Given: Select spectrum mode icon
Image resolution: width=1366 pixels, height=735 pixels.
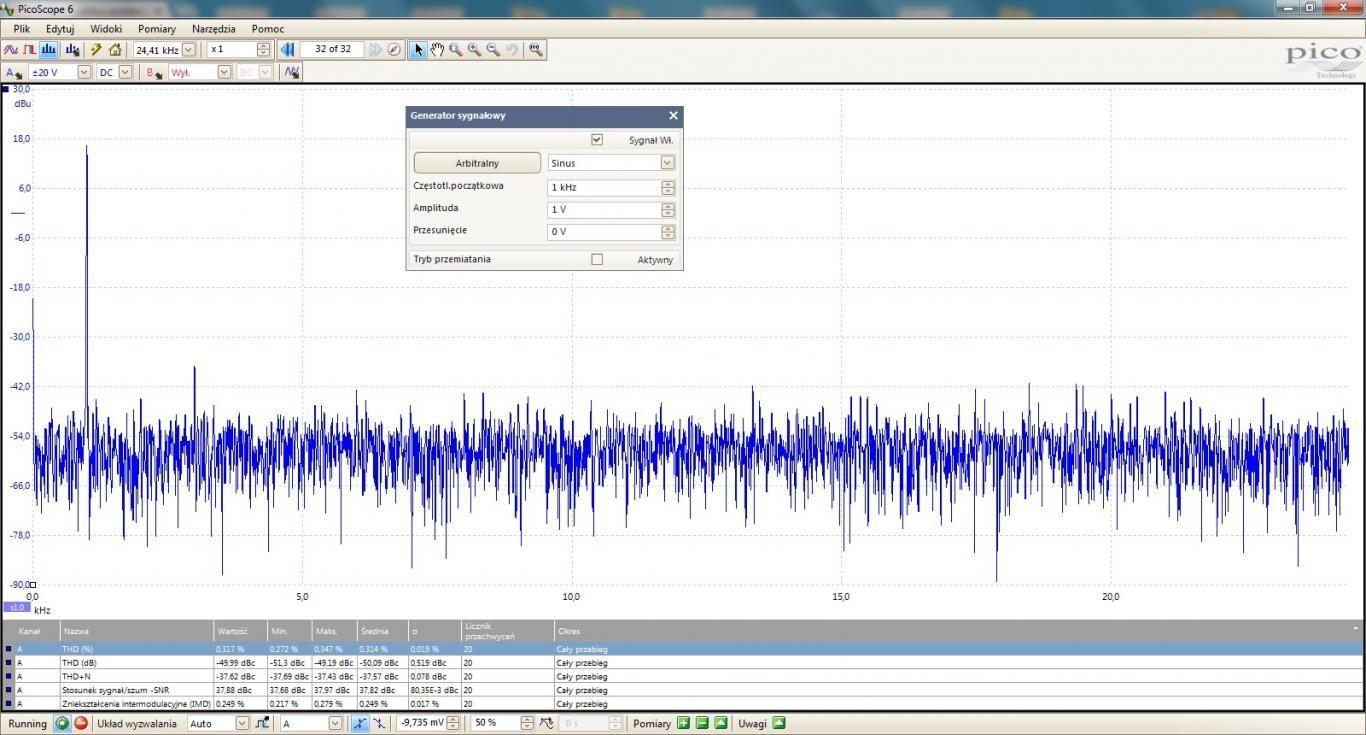Looking at the screenshot, I should 48,49.
